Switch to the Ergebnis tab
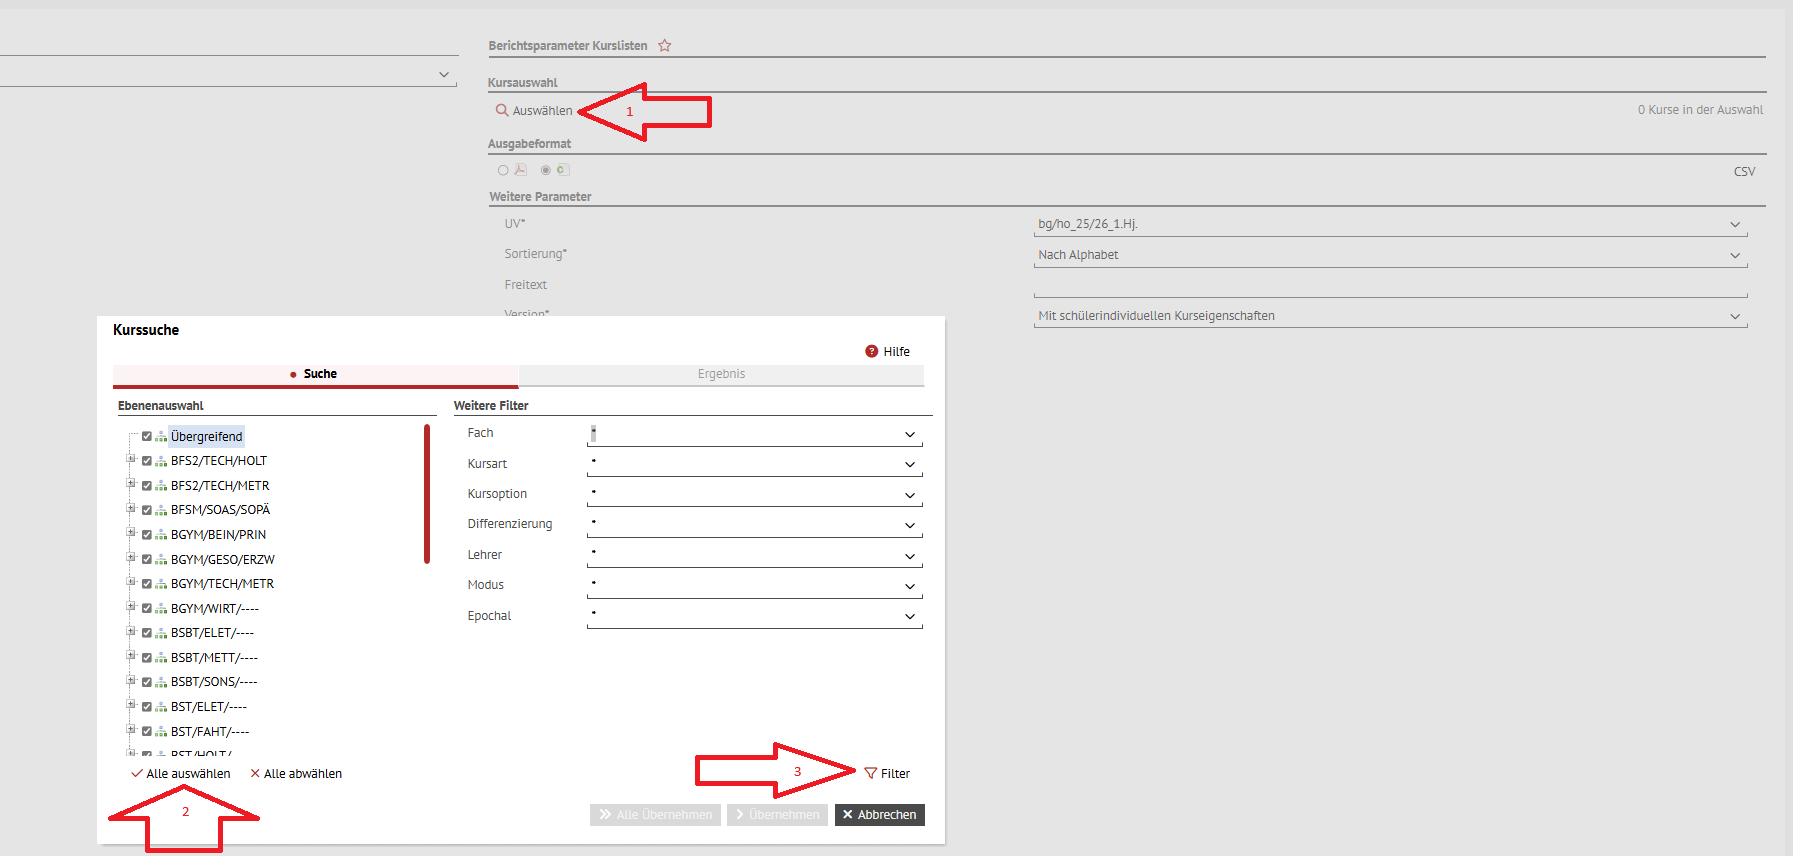This screenshot has height=856, width=1793. coord(721,374)
